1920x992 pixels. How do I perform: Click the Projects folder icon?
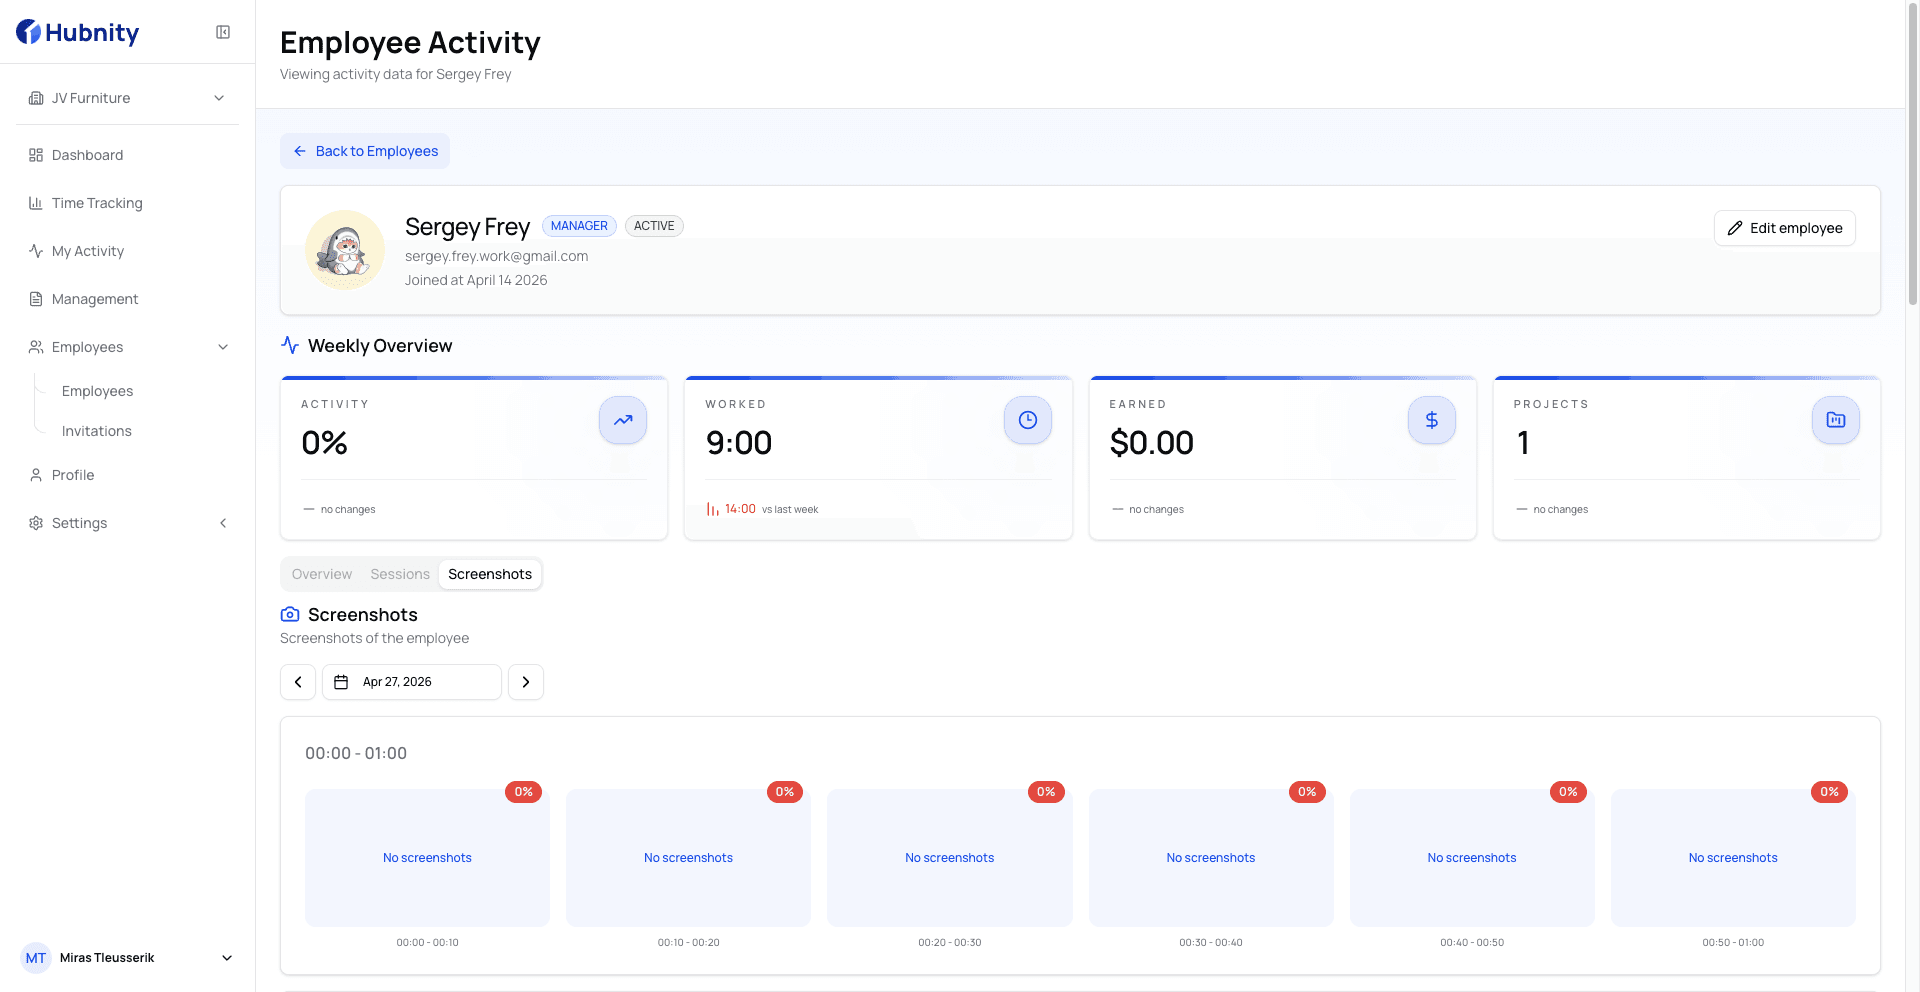tap(1836, 420)
